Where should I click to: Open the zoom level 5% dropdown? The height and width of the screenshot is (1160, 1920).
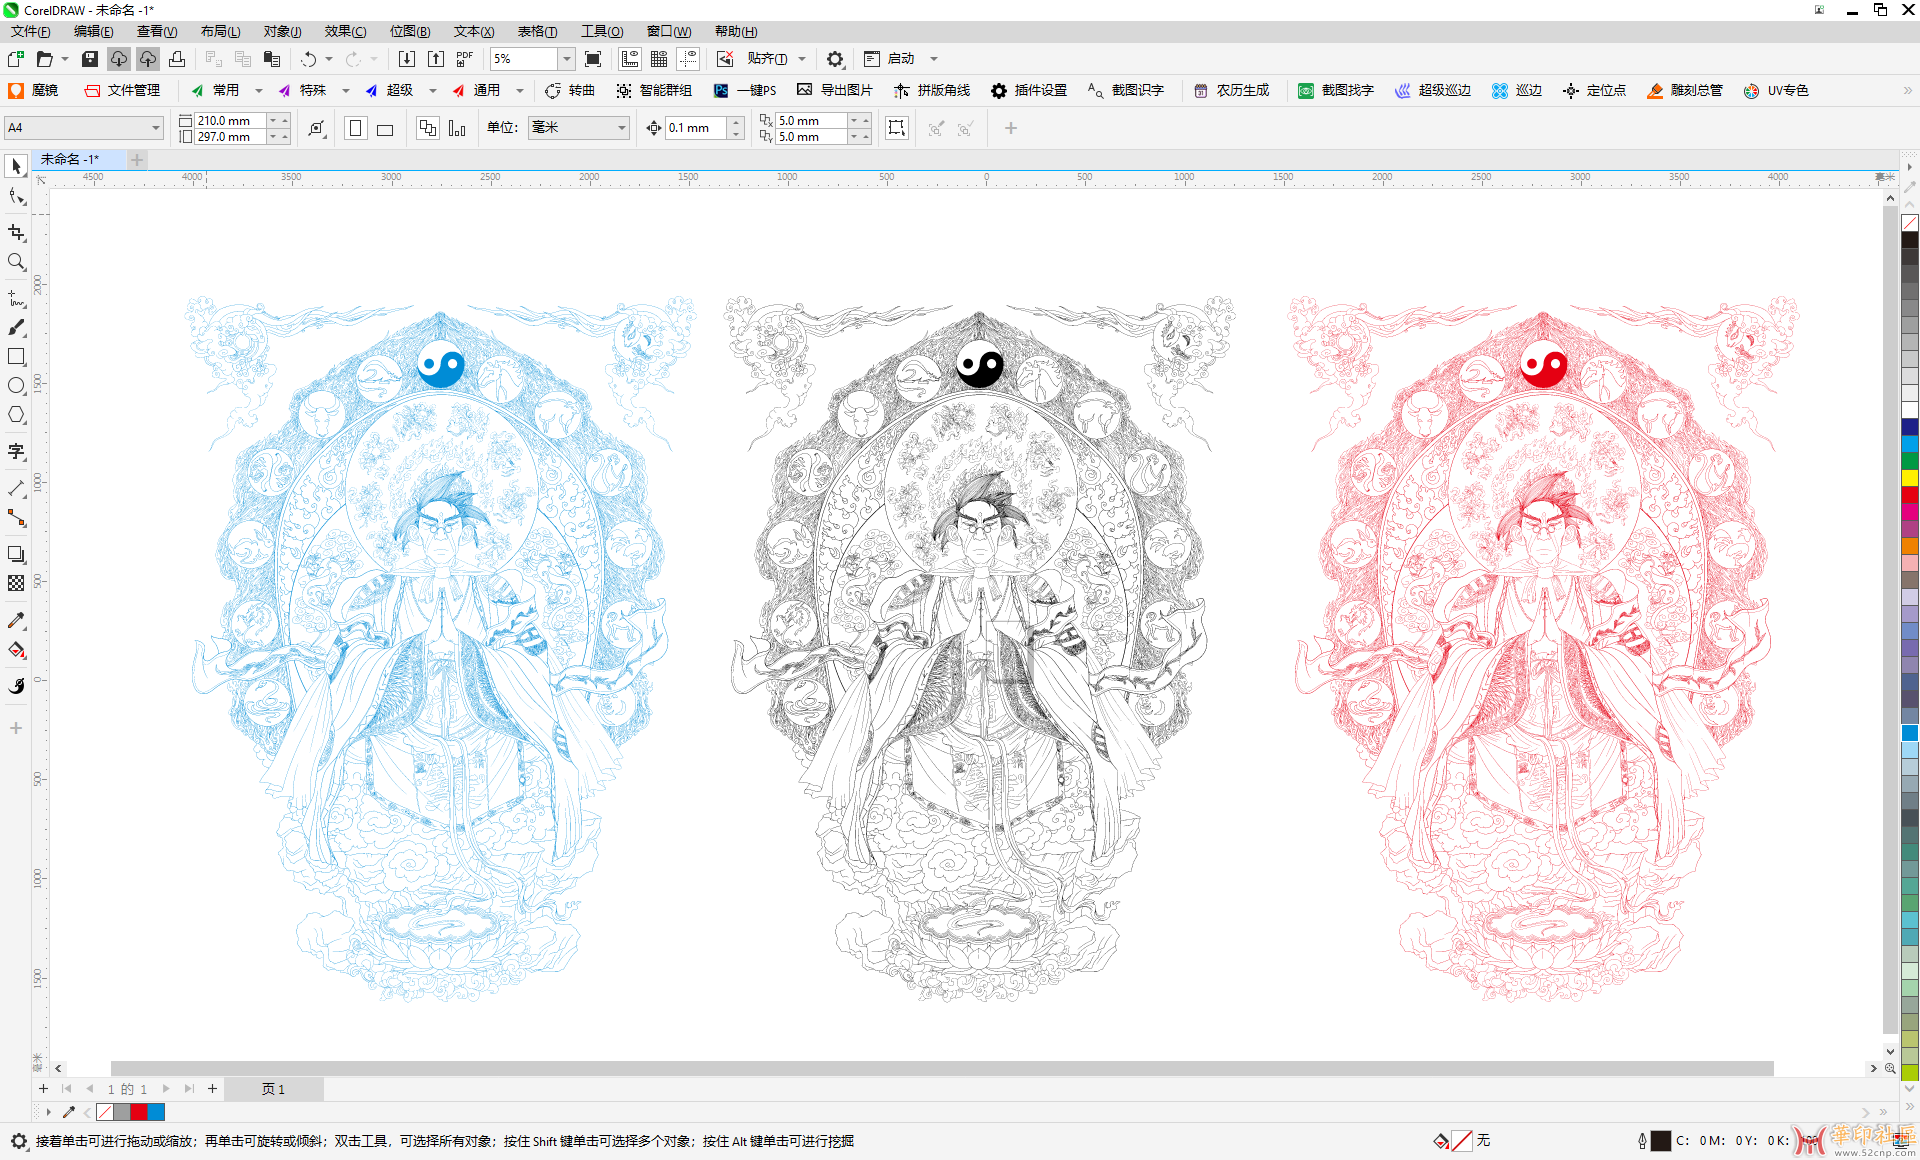pos(566,59)
